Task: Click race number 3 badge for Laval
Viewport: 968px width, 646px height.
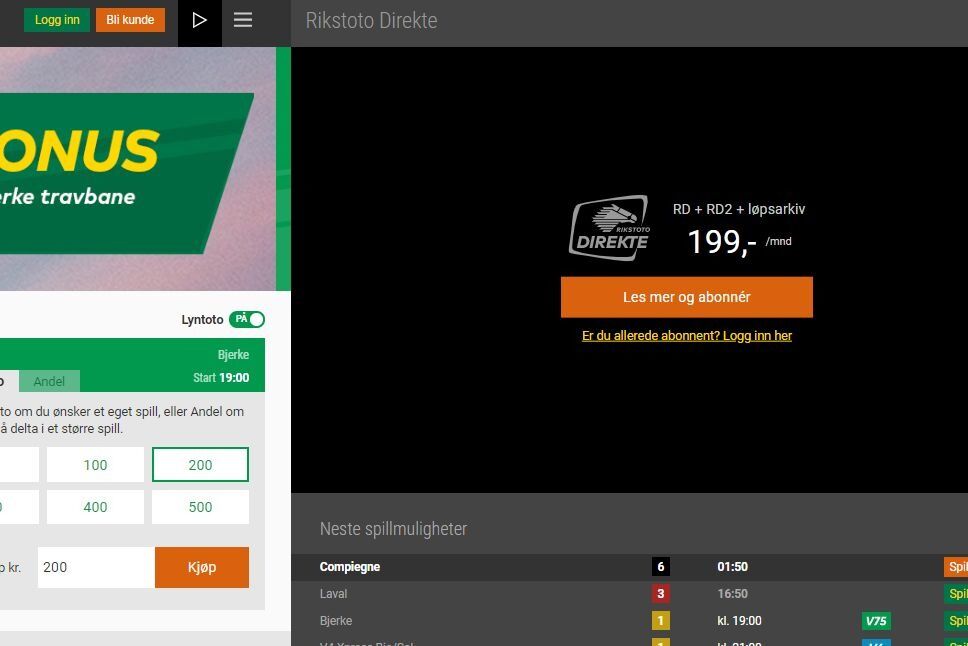Action: click(661, 594)
